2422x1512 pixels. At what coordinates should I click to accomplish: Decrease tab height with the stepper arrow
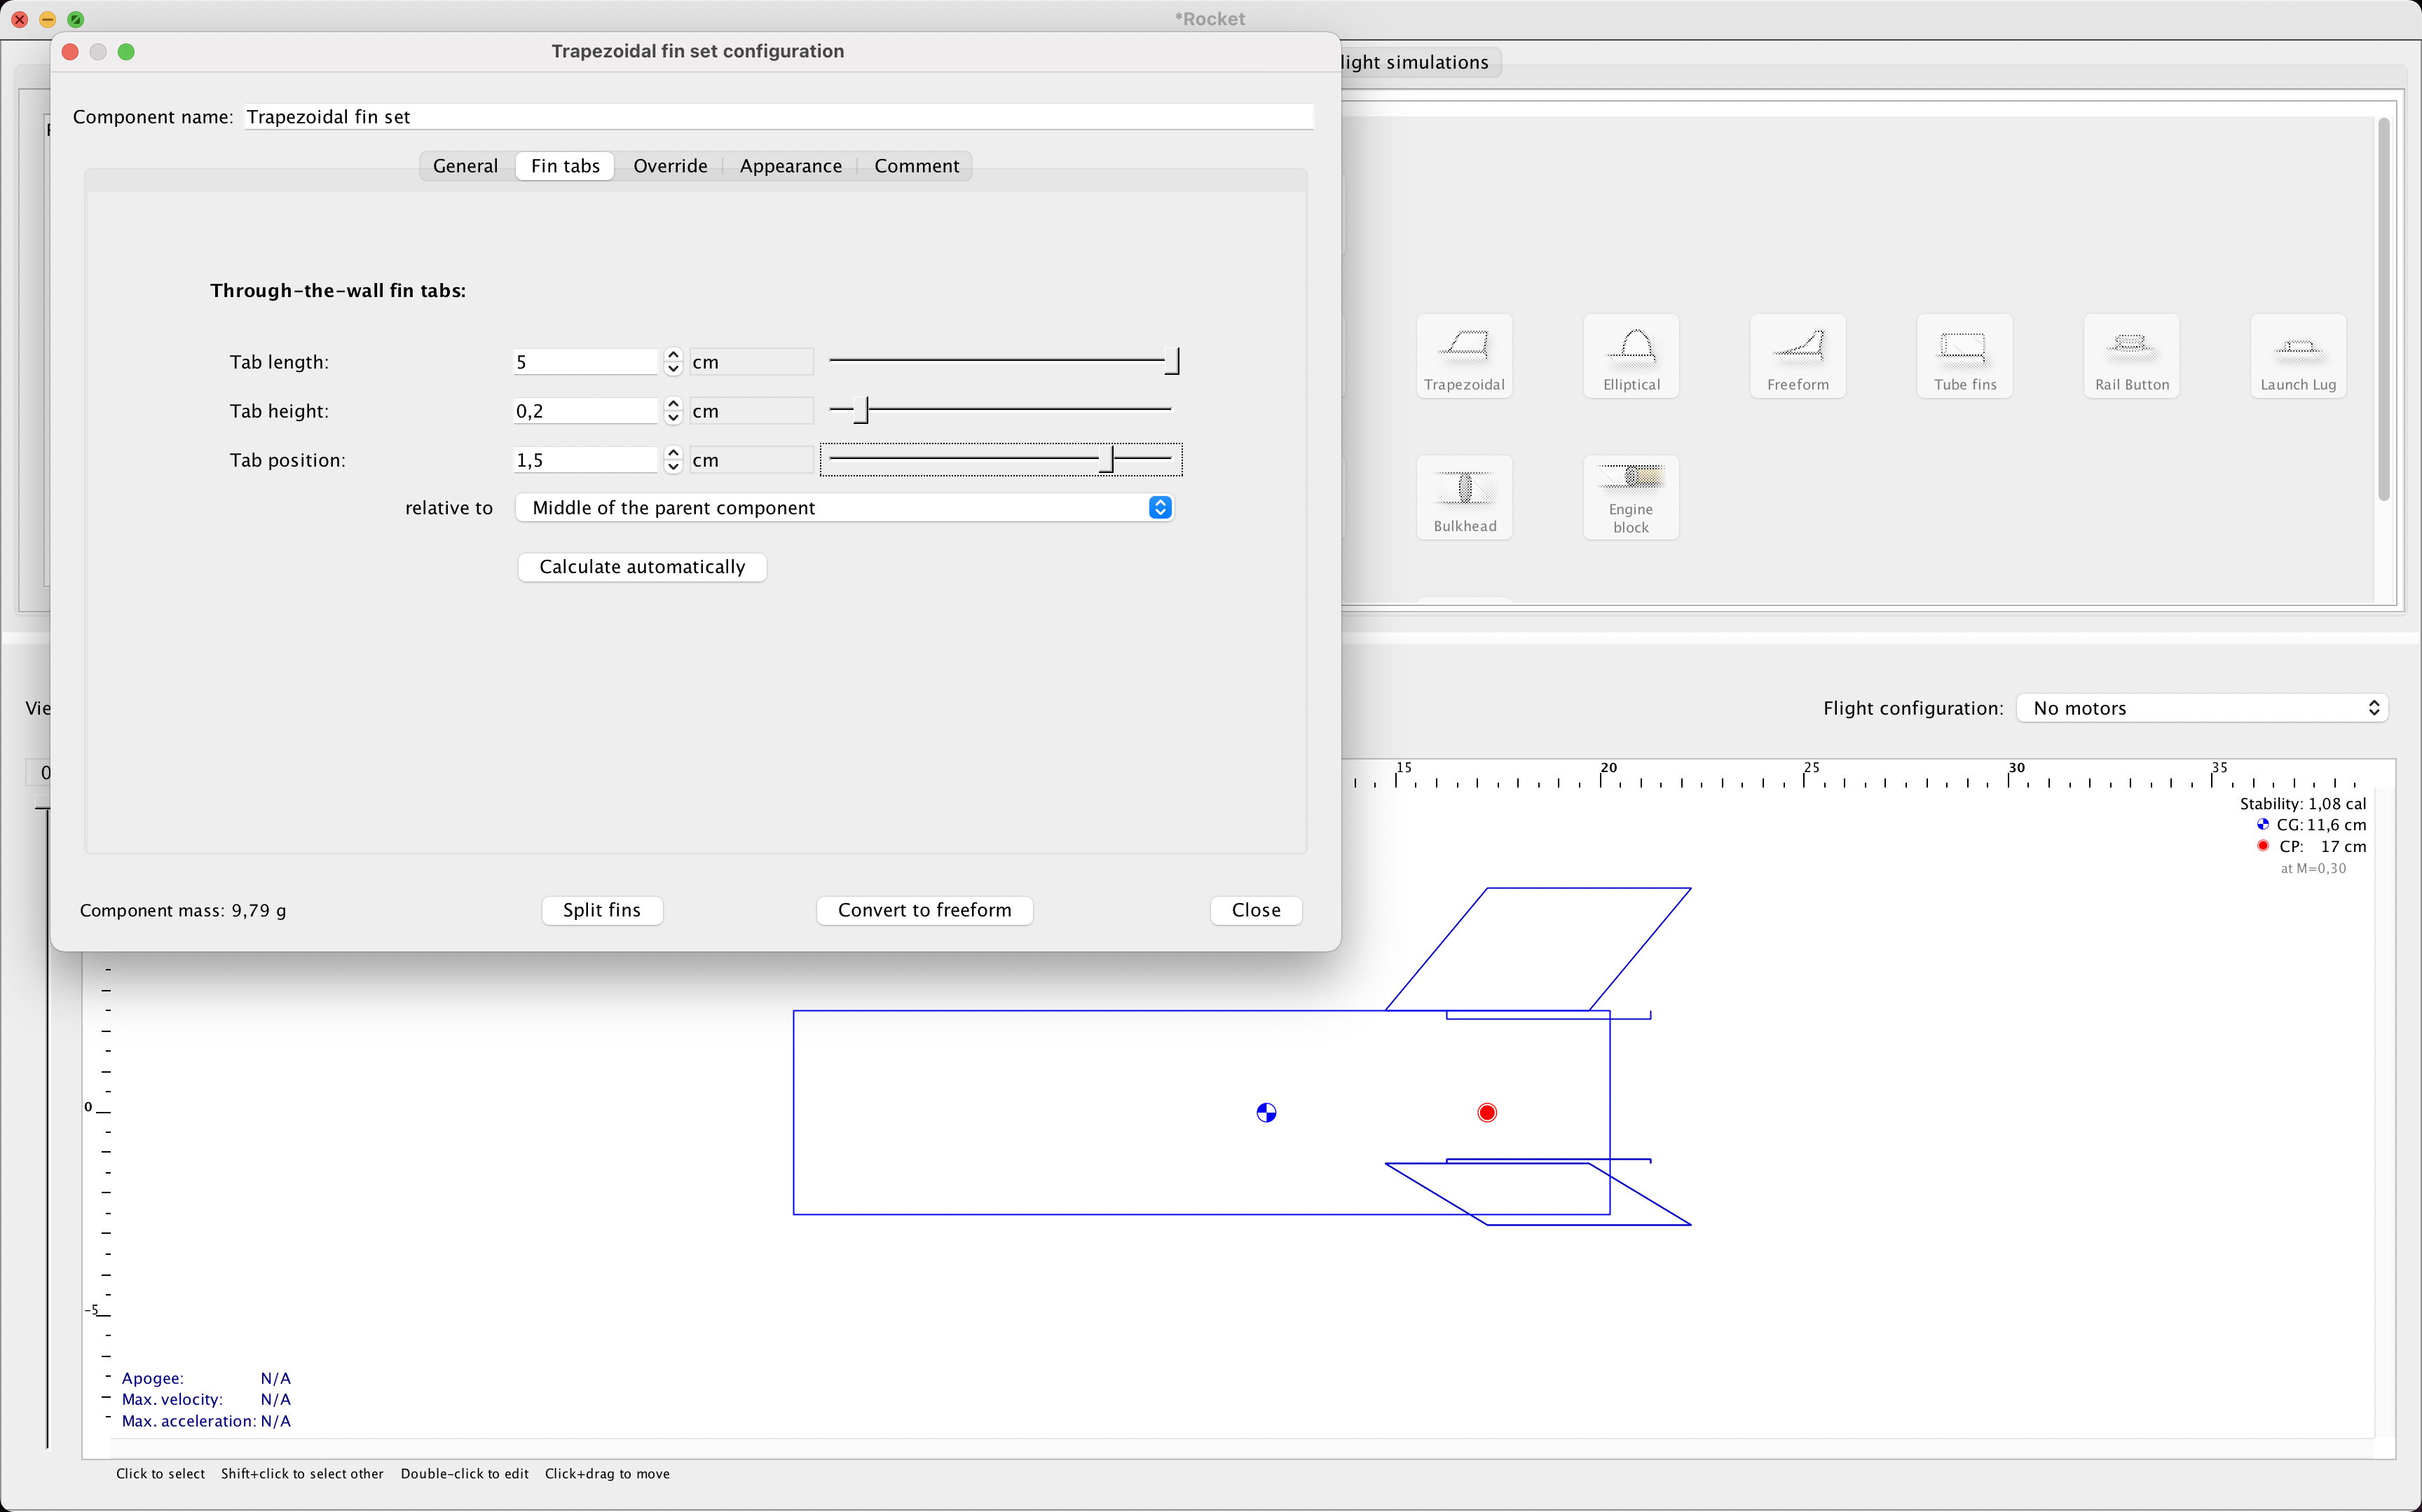[673, 417]
